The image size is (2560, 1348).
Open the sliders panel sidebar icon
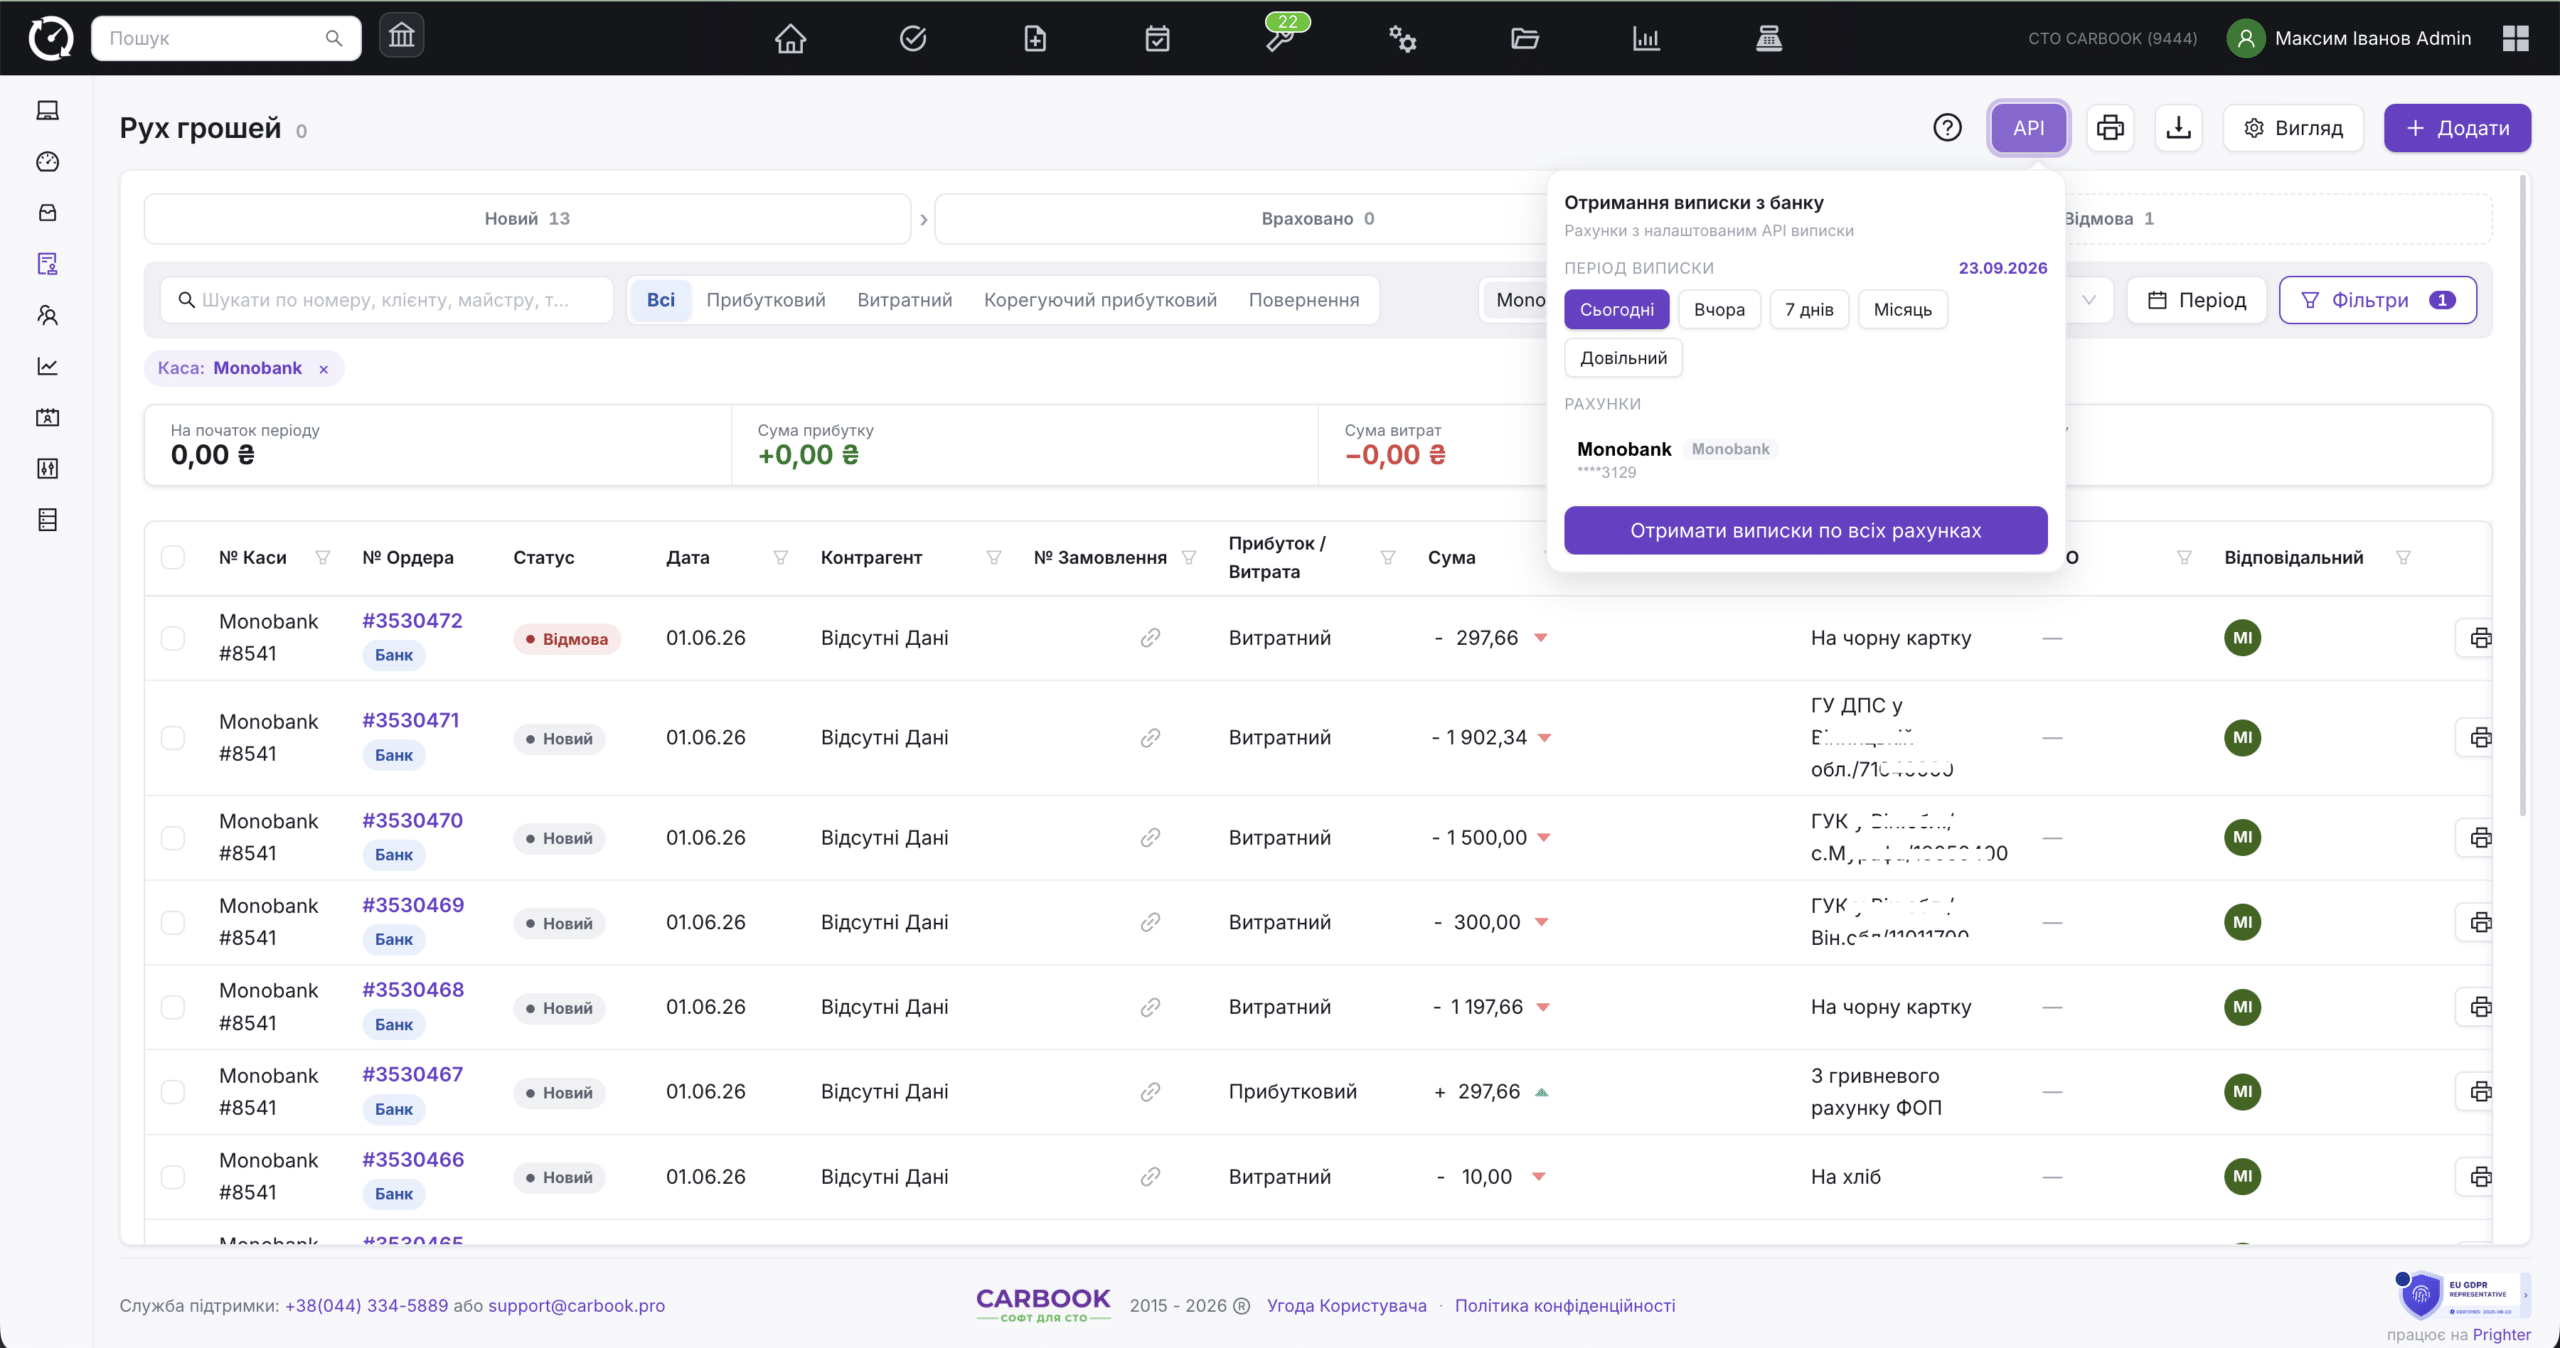(x=47, y=468)
